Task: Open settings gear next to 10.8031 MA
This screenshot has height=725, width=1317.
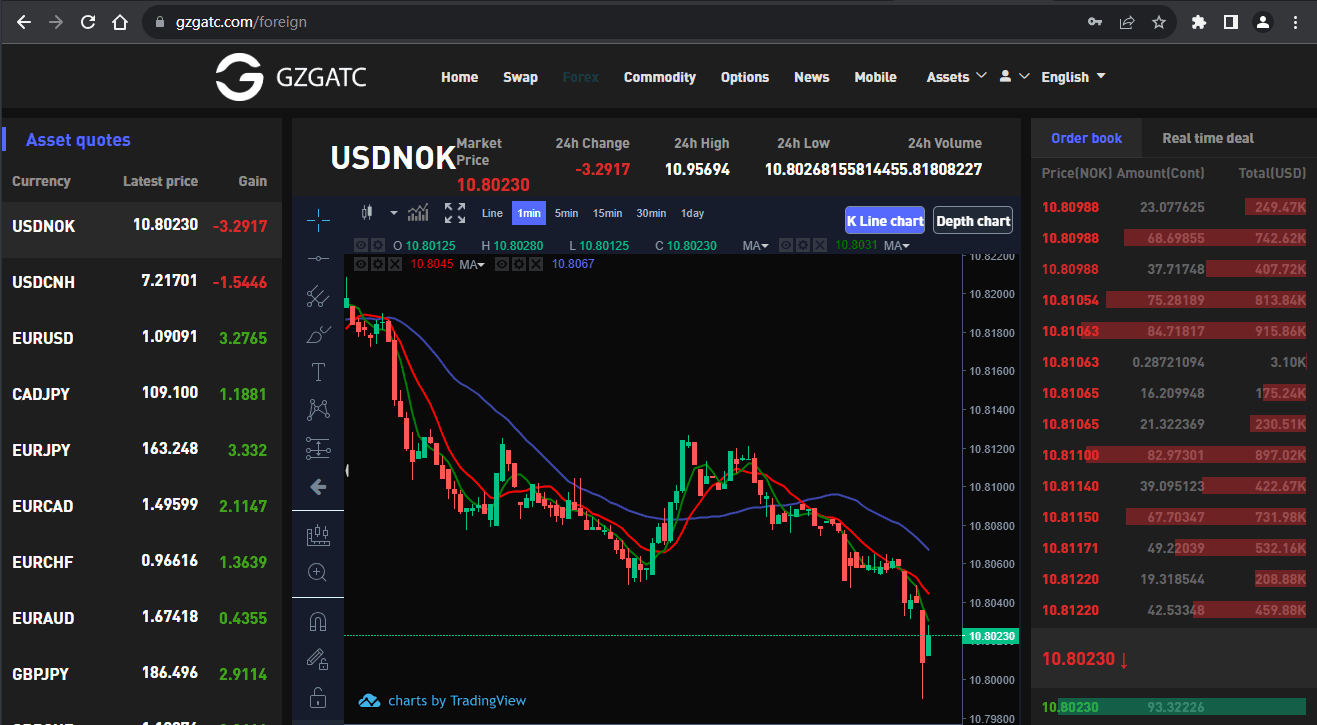Action: [802, 246]
